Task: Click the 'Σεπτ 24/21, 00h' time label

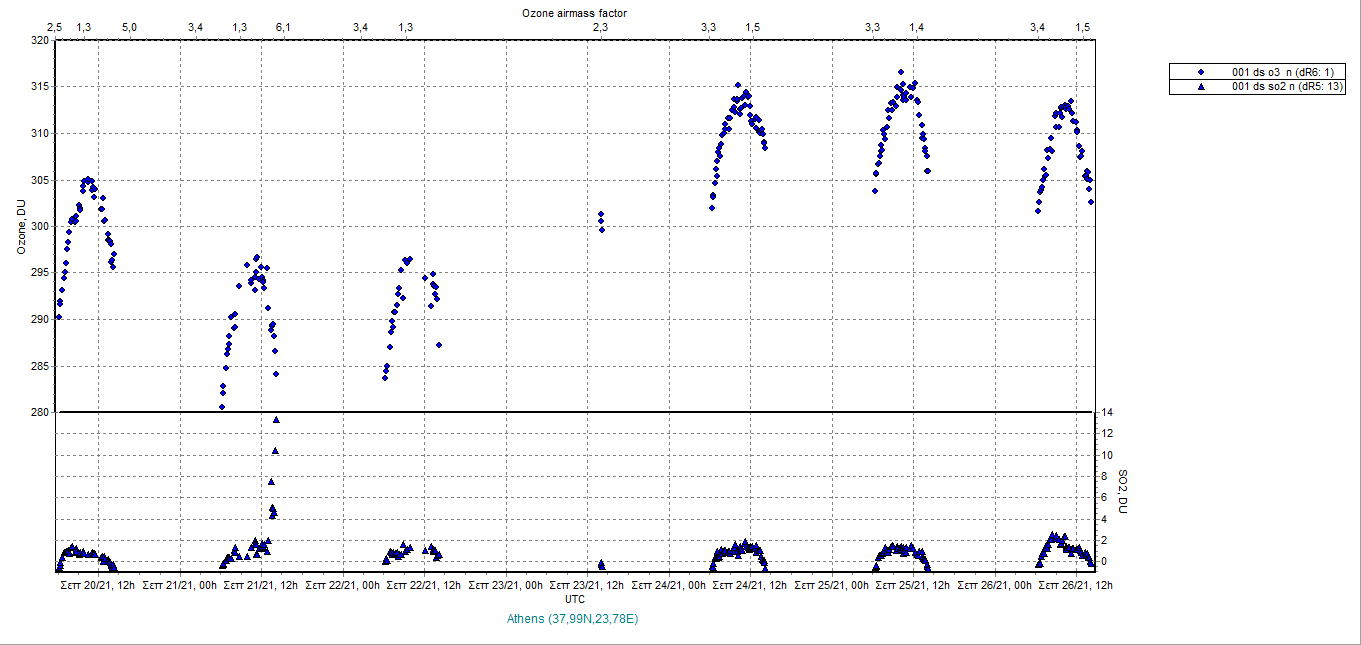Action: [669, 584]
